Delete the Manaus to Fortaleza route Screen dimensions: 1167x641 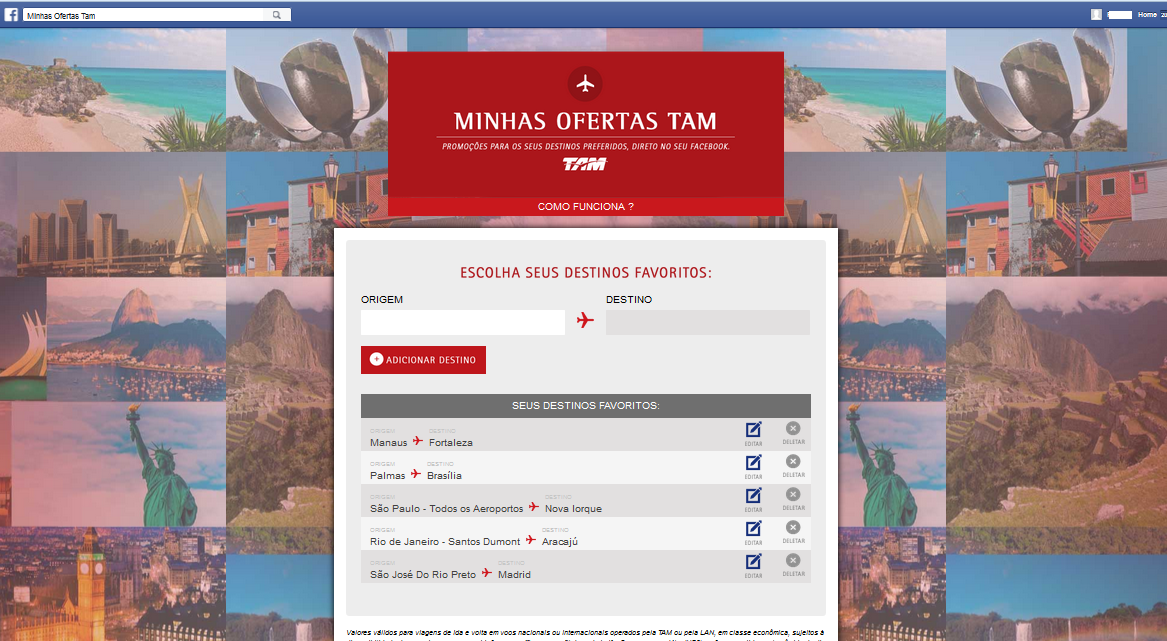[x=793, y=431]
